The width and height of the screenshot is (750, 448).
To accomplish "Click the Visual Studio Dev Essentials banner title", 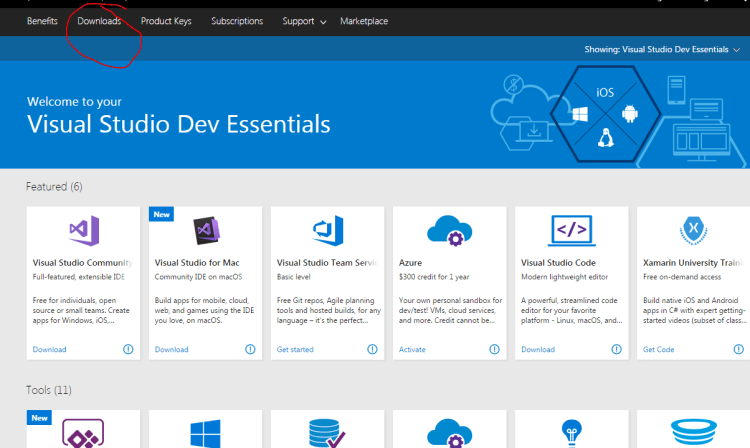I will point(178,124).
